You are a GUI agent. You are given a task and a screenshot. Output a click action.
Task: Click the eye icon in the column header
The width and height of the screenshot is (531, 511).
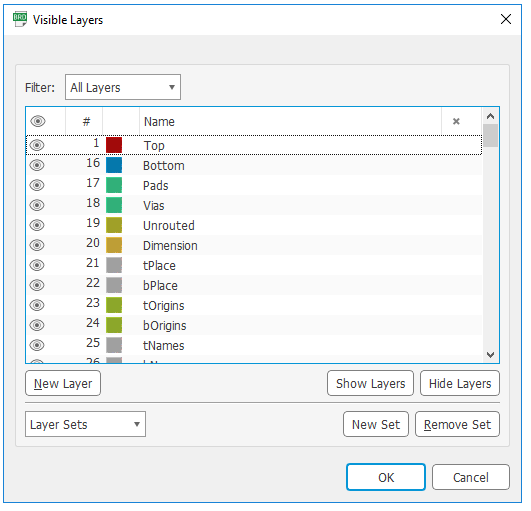[38, 122]
